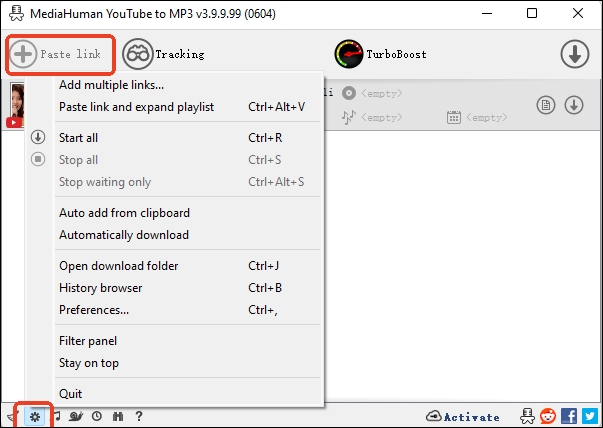Open the Reddit icon link
The height and width of the screenshot is (428, 603).
pos(548,416)
